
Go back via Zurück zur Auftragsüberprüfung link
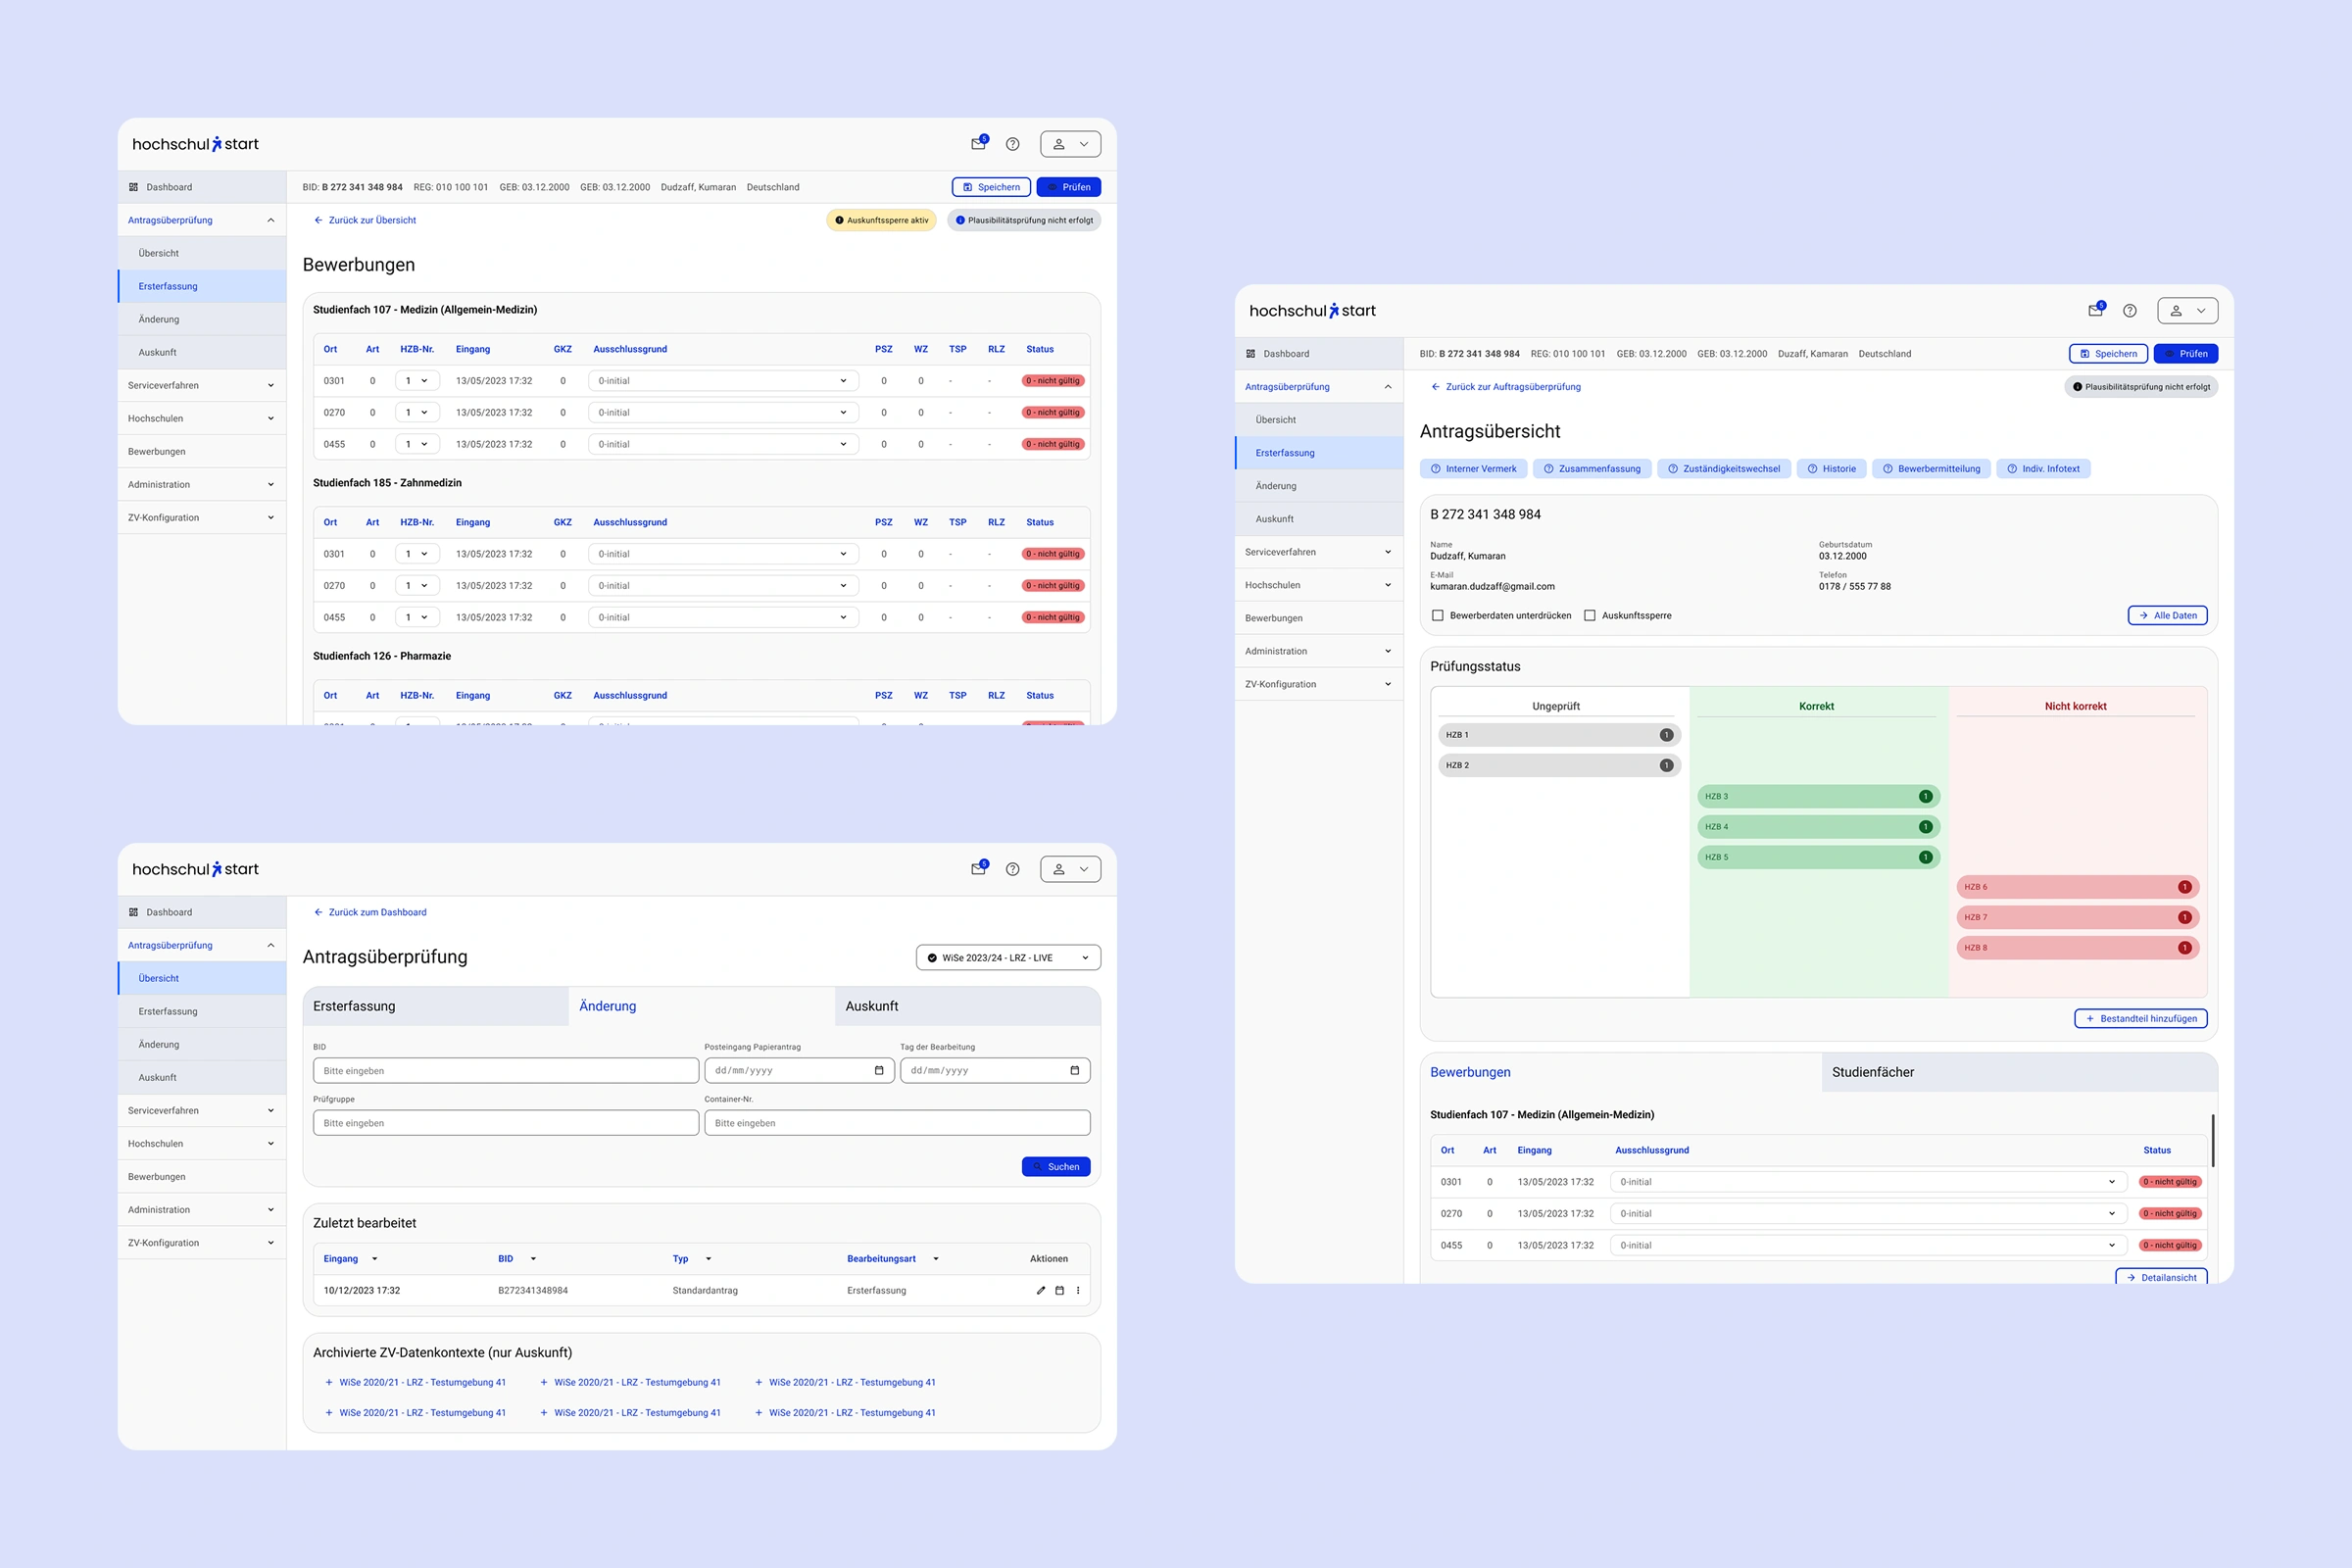pos(1506,387)
